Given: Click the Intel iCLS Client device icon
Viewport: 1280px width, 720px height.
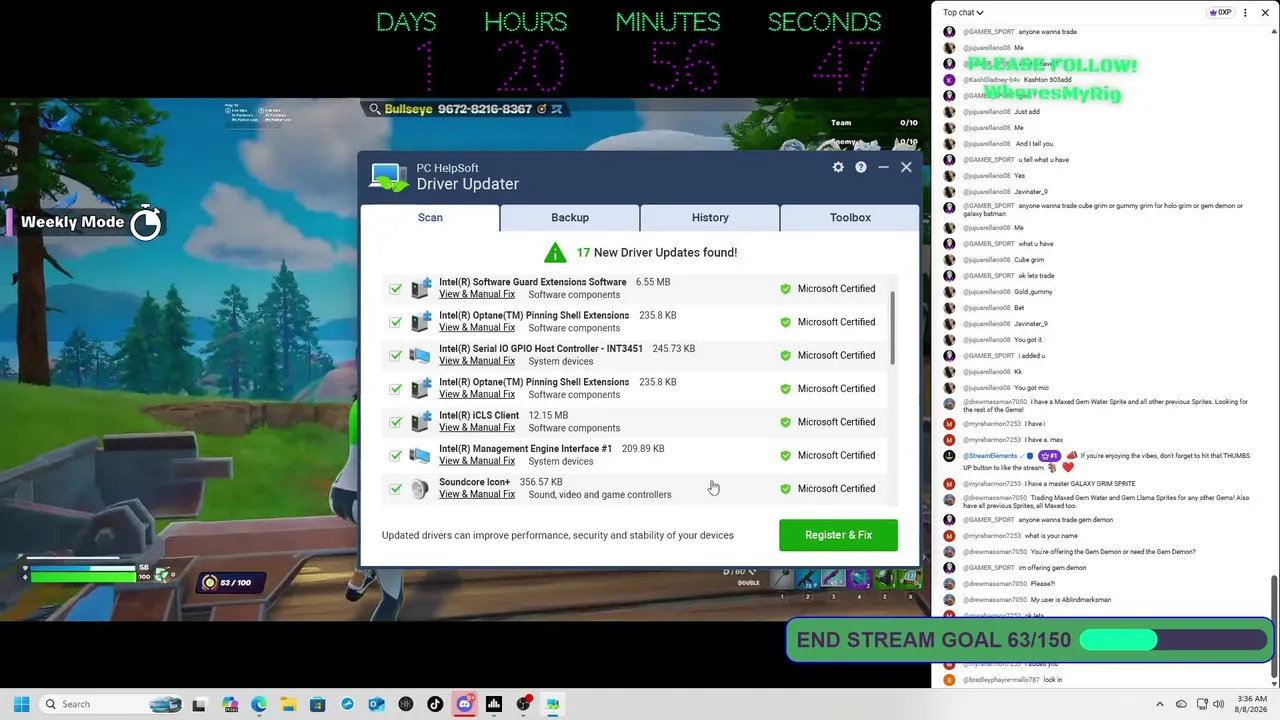Looking at the screenshot, I should click(x=420, y=422).
